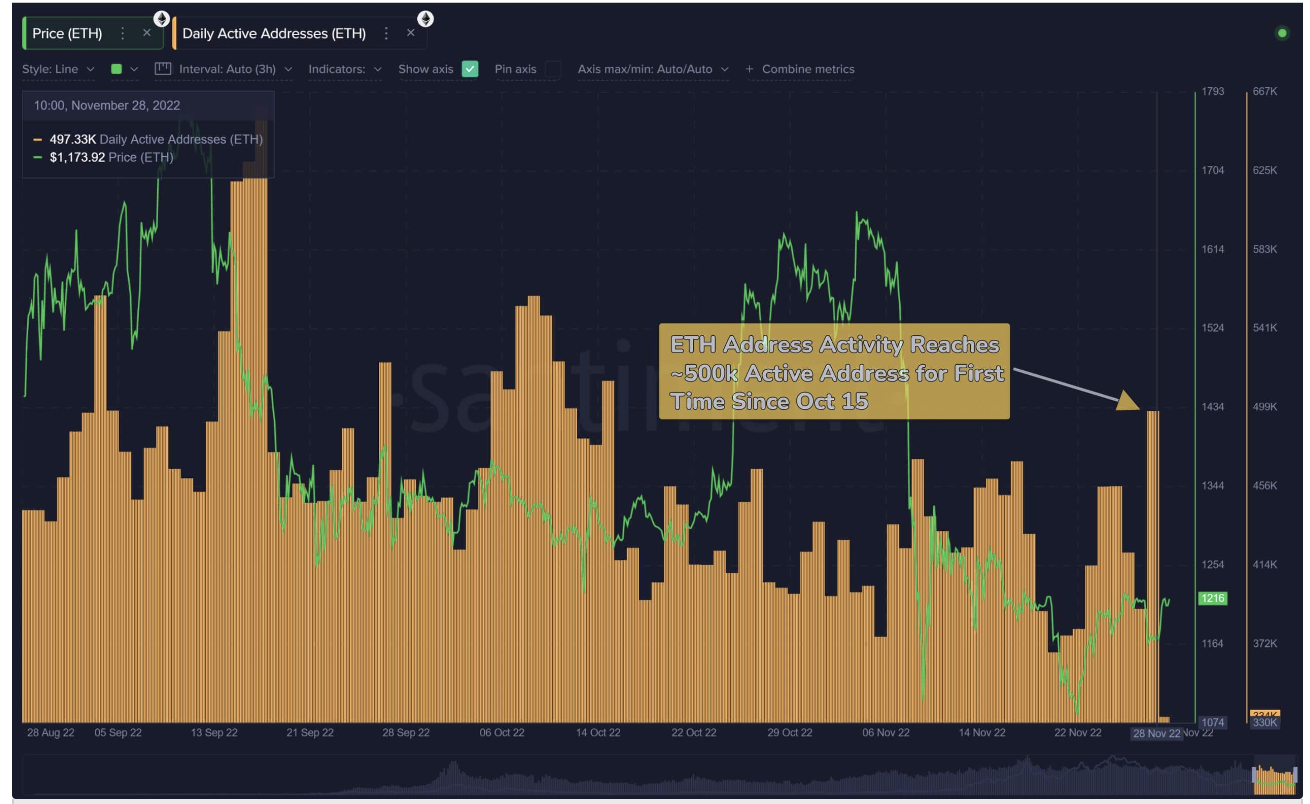Remove the Price (ETH) metric with the X
The width and height of the screenshot is (1310, 804).
tap(147, 33)
